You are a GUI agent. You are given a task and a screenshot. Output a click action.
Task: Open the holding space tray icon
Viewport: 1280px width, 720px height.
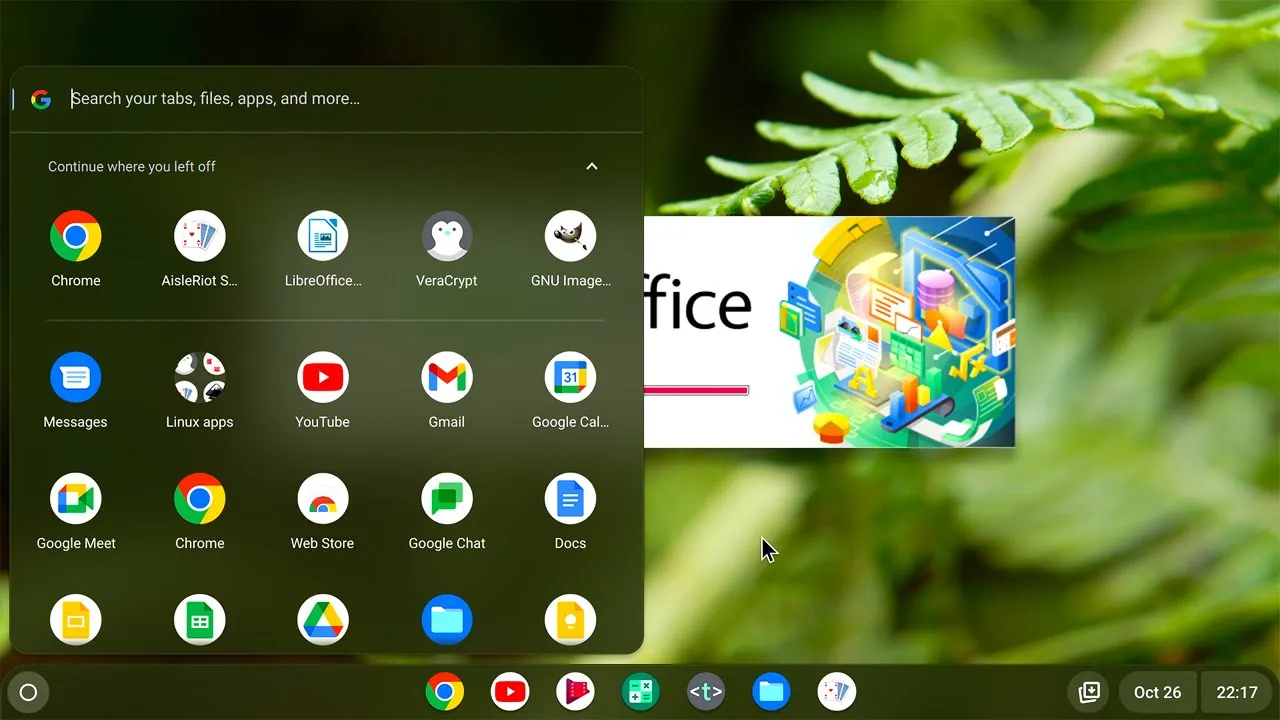1090,692
